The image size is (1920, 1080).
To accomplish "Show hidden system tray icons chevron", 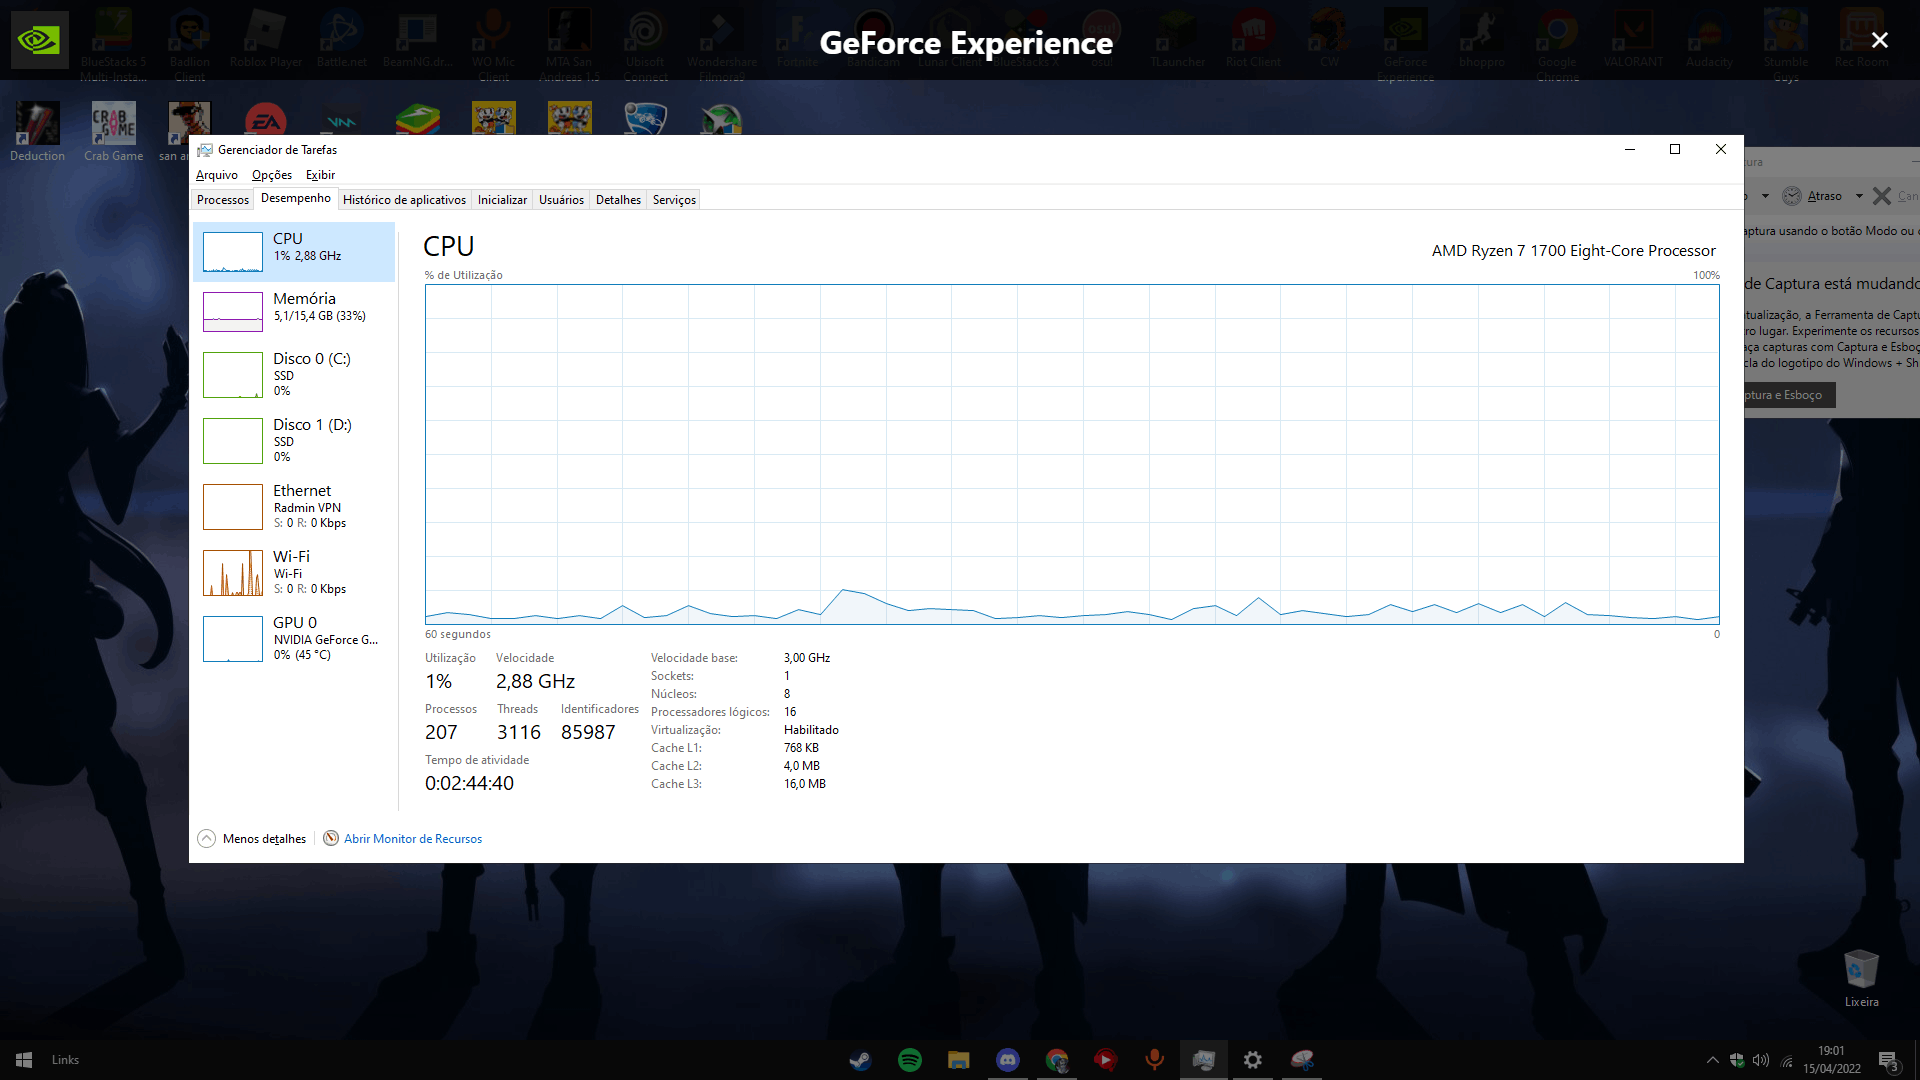I will click(x=1712, y=1060).
